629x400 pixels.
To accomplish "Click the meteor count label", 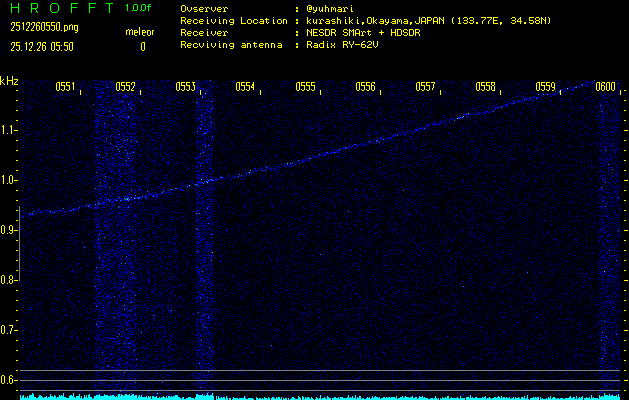I will click(x=140, y=33).
